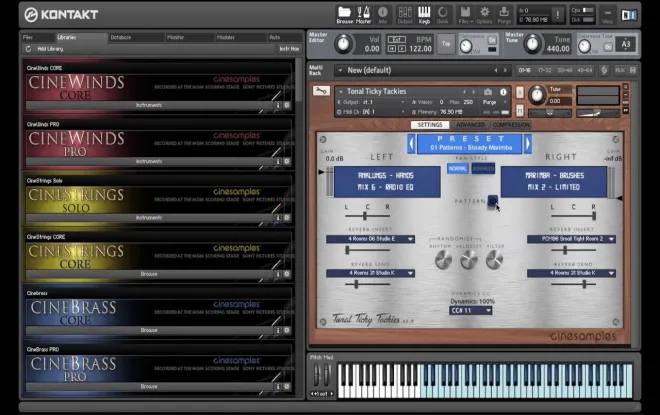Image resolution: width=660 pixels, height=415 pixels.
Task: Open the Options gear icon
Action: point(484,15)
